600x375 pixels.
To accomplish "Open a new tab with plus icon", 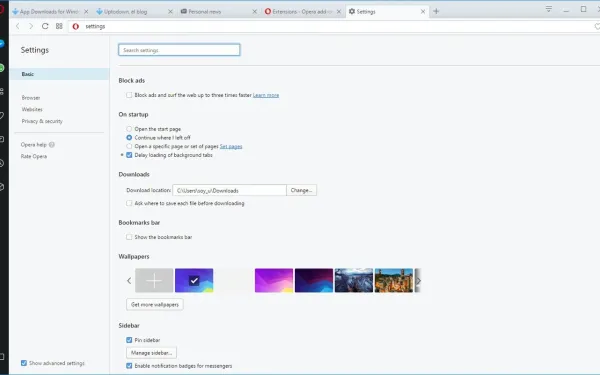I will point(436,11).
